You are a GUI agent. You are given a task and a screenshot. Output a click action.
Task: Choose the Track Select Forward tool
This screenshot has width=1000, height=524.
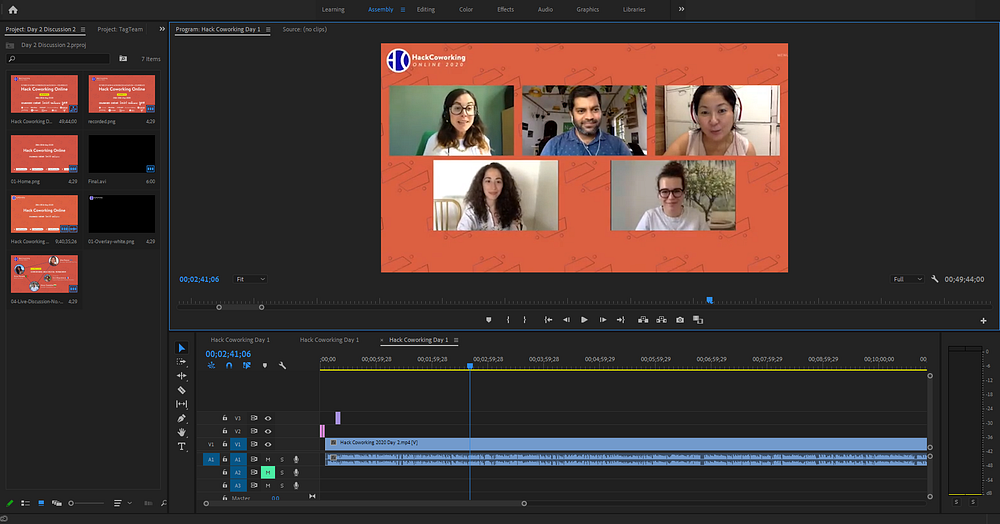point(182,362)
